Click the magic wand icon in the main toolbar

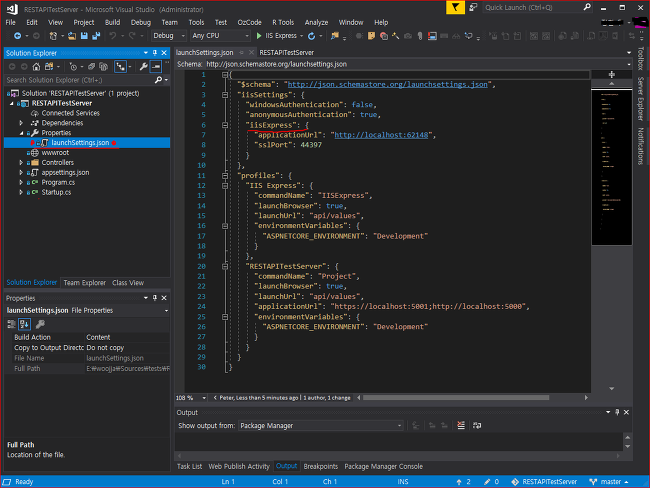[x=395, y=36]
